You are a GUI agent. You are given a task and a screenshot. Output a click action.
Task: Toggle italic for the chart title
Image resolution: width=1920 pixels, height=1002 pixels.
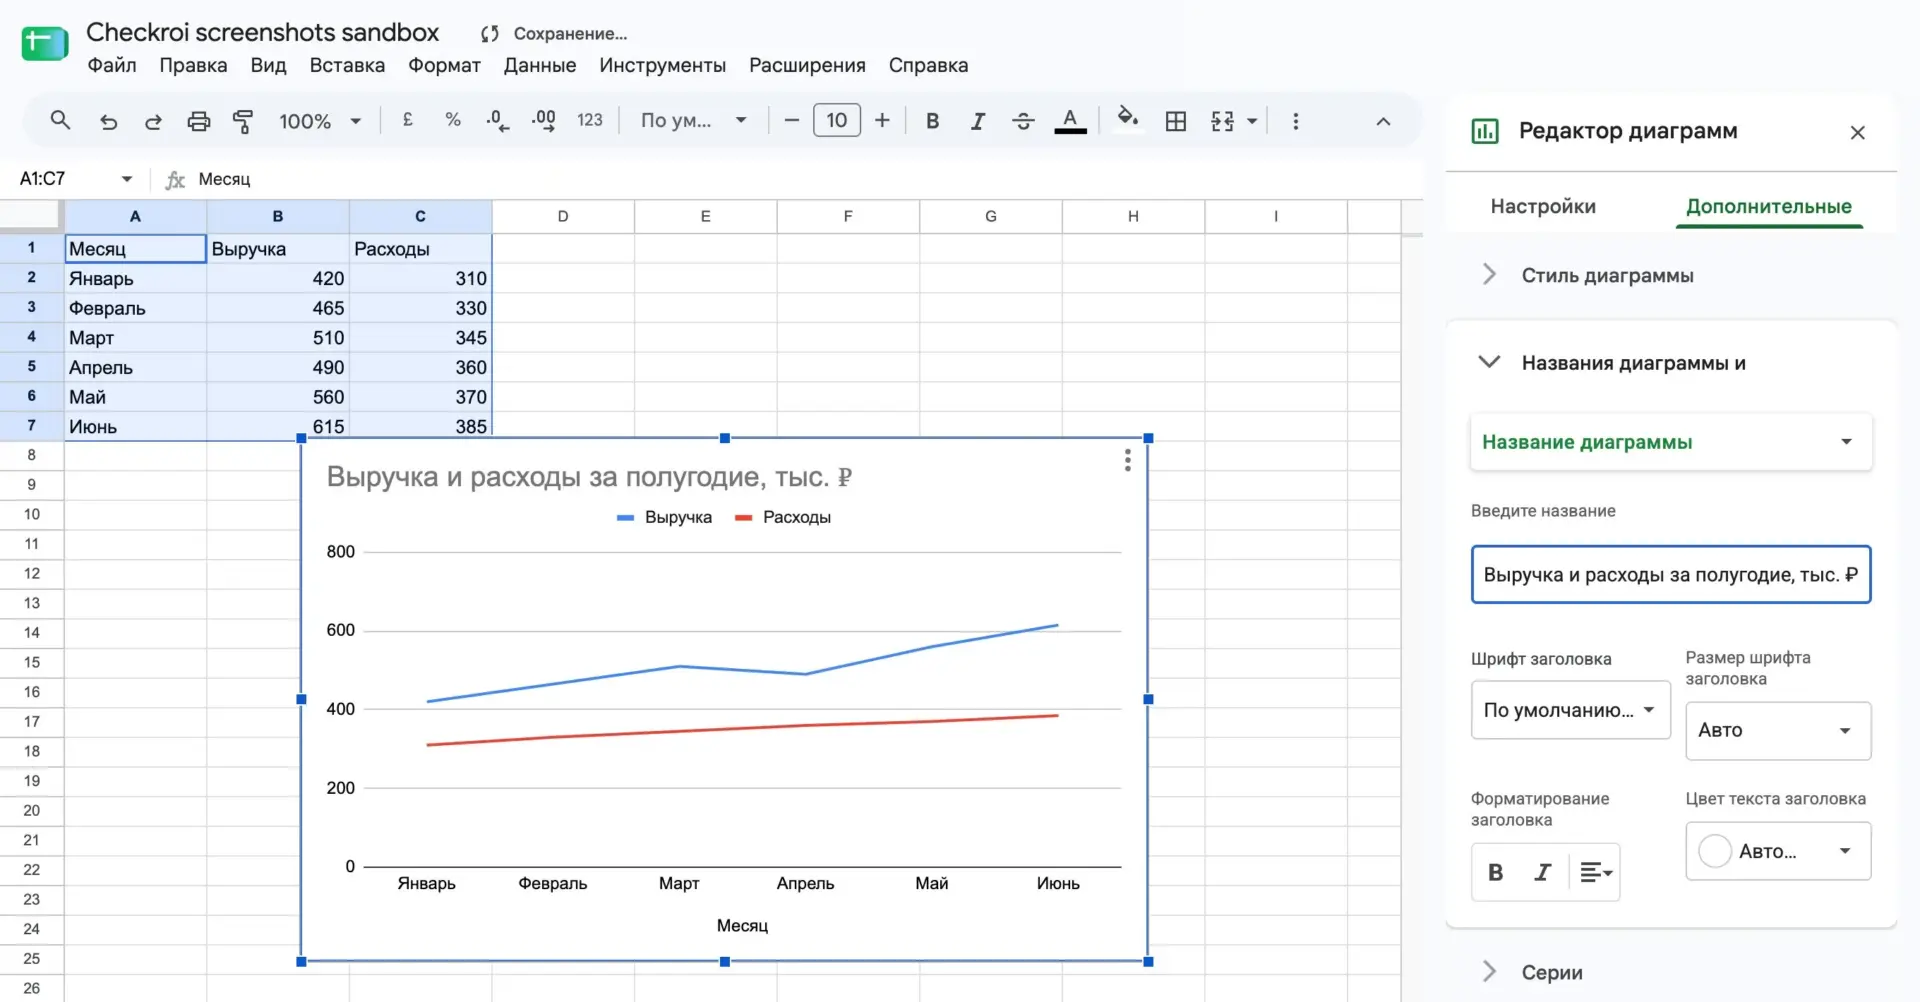pyautogui.click(x=1543, y=872)
